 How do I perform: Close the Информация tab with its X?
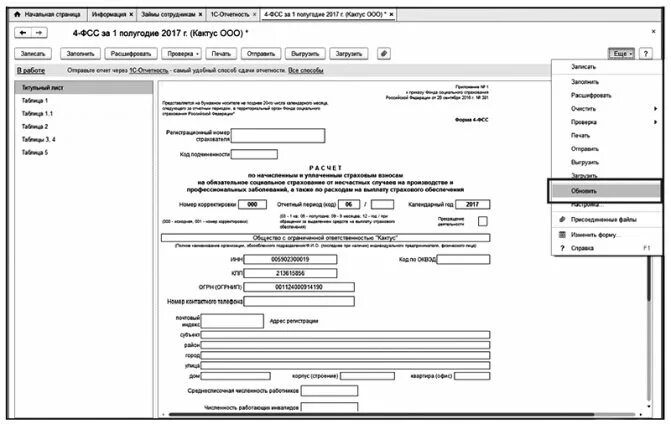pos(131,15)
